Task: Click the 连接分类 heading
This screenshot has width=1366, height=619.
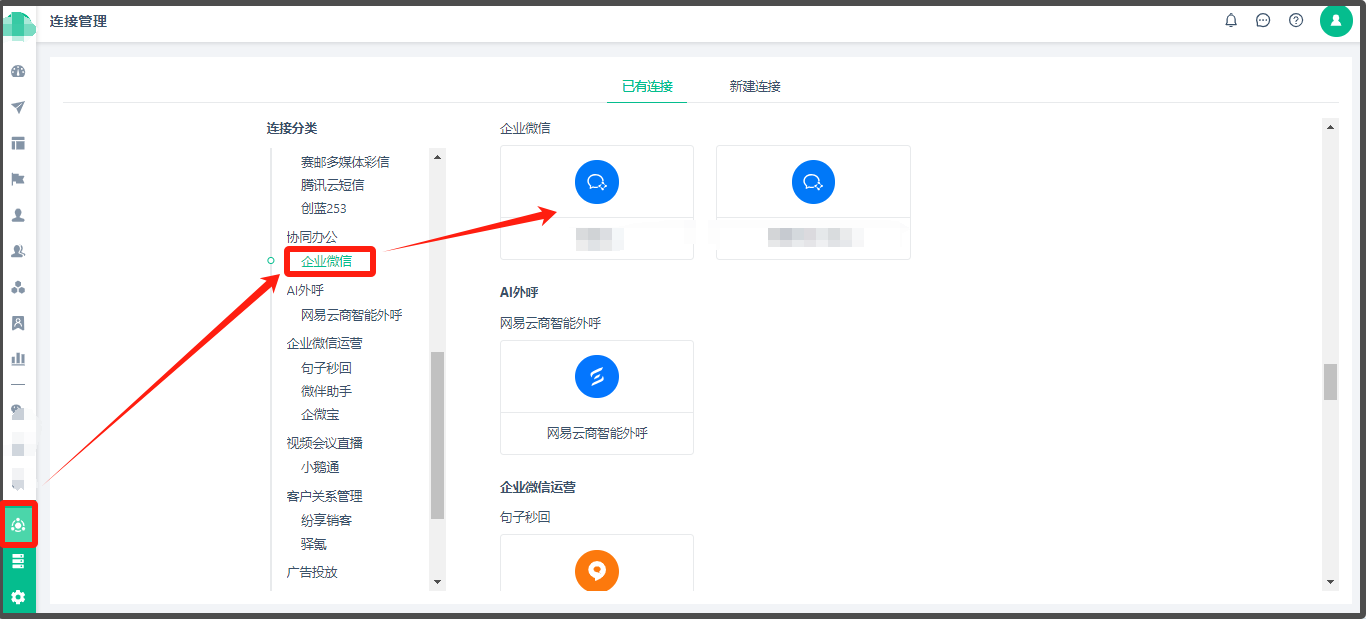Action: coord(292,128)
